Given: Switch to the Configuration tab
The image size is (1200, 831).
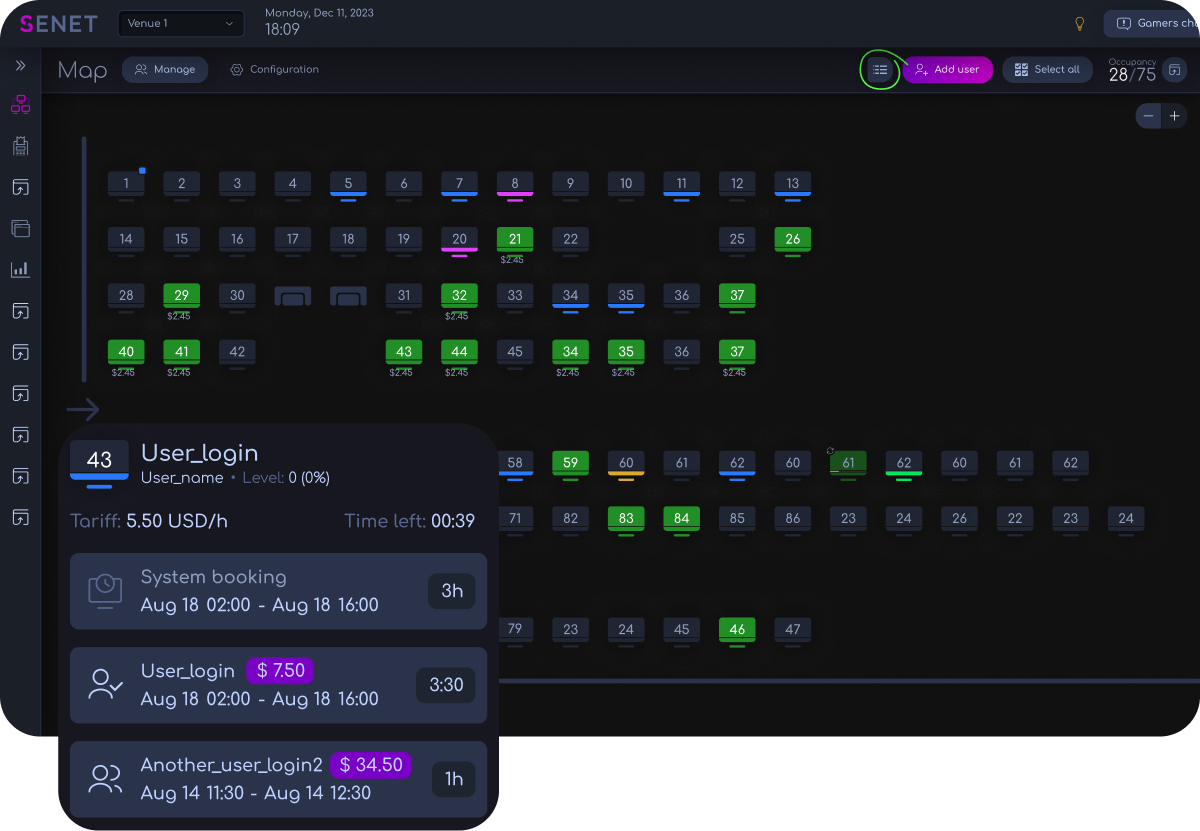Looking at the screenshot, I should (x=274, y=70).
